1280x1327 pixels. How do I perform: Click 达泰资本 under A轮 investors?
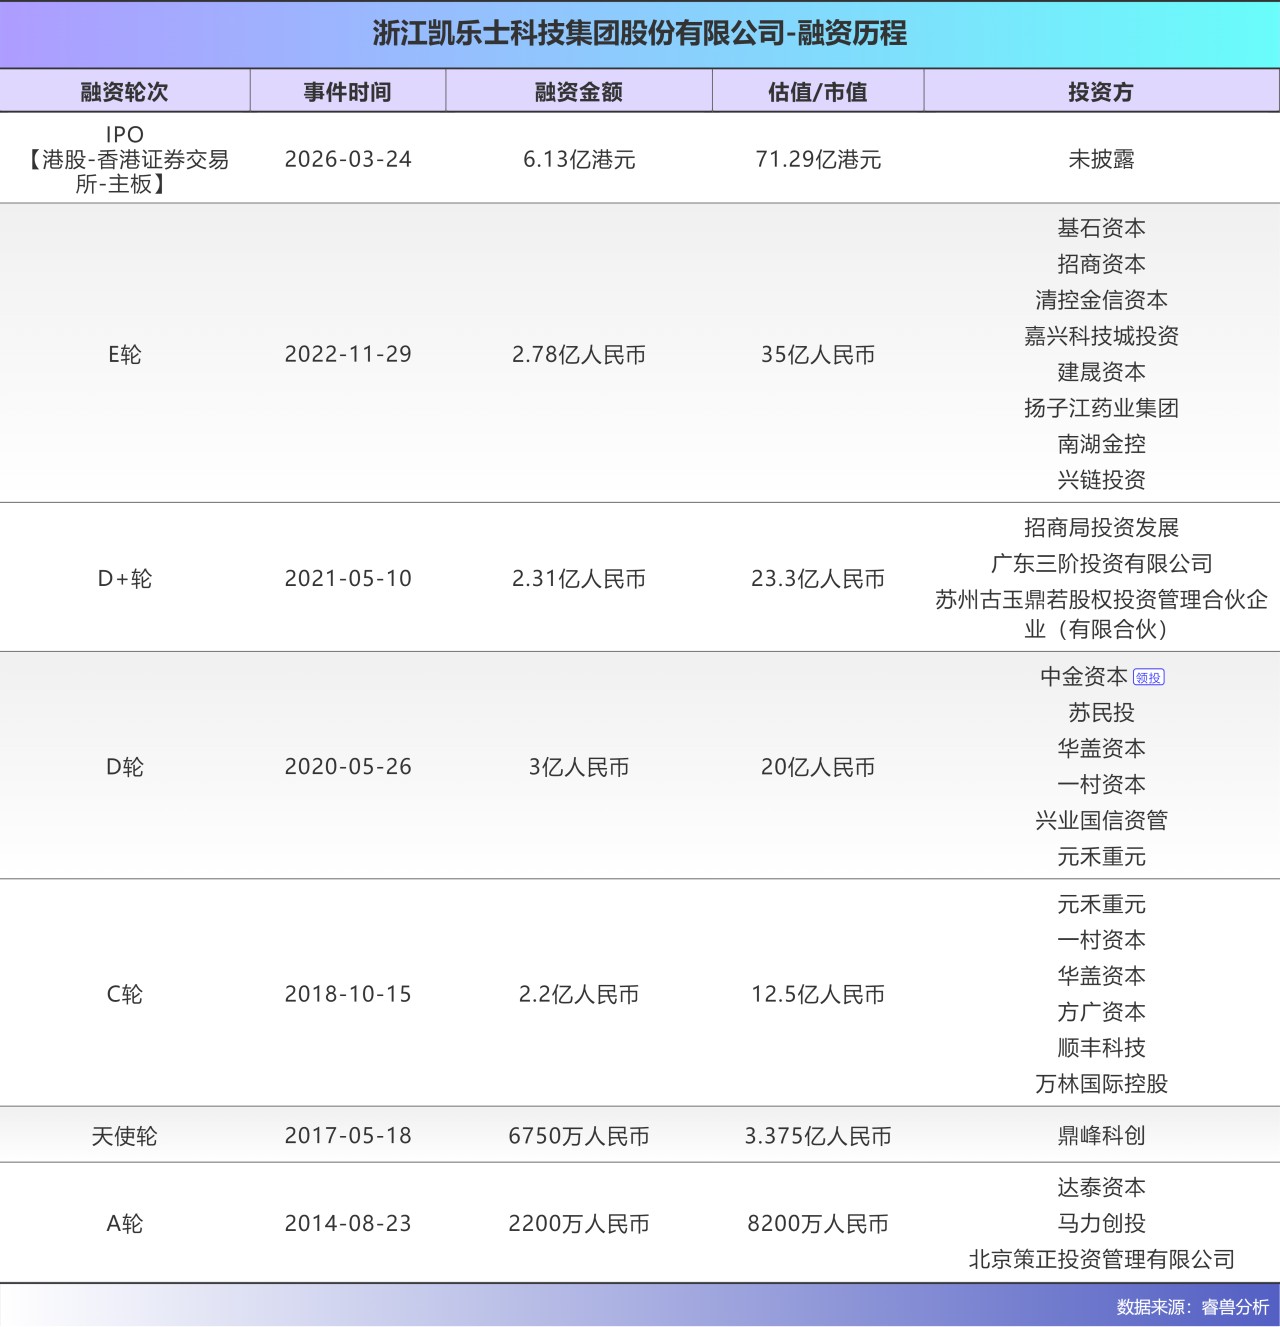click(1100, 1187)
